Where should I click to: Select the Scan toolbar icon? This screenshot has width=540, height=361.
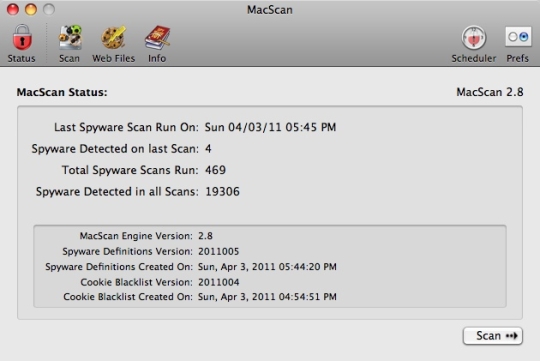(70, 38)
